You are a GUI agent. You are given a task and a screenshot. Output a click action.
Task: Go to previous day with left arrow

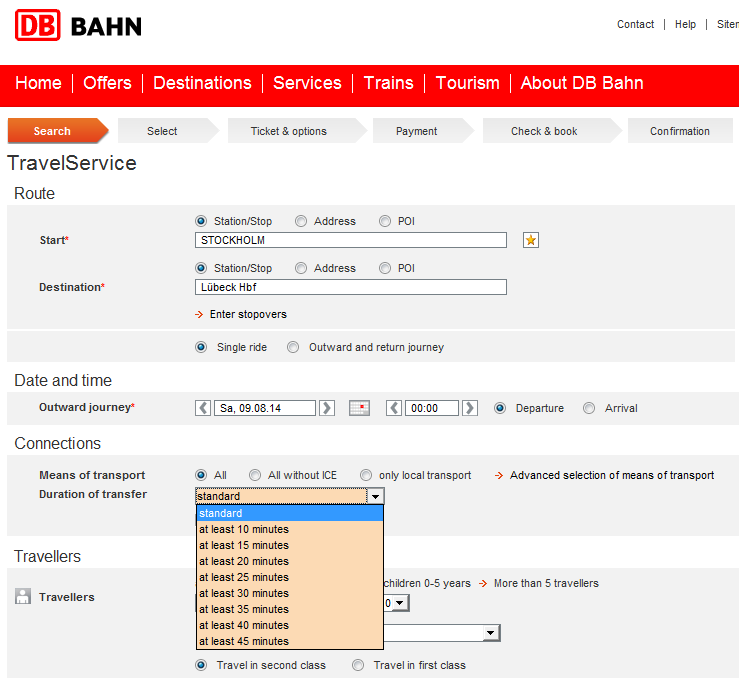pos(204,408)
